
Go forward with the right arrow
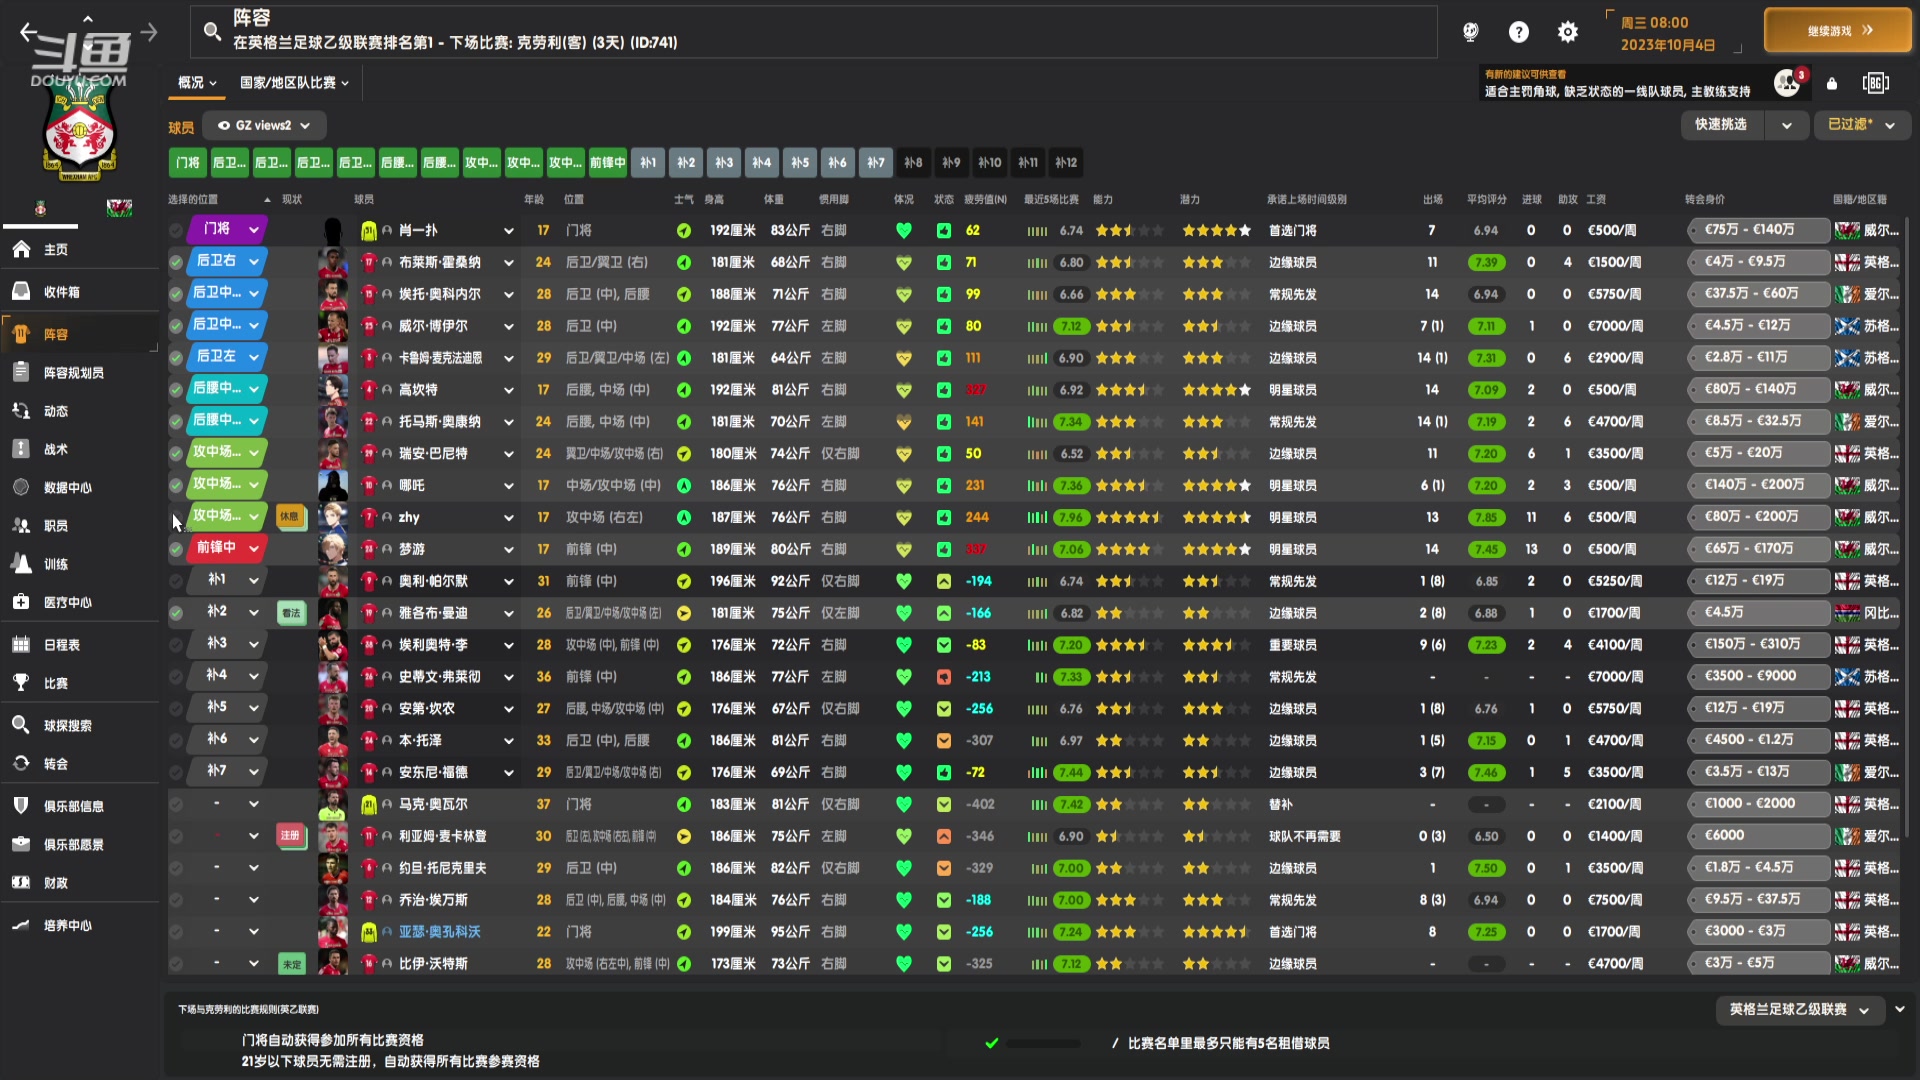click(149, 32)
